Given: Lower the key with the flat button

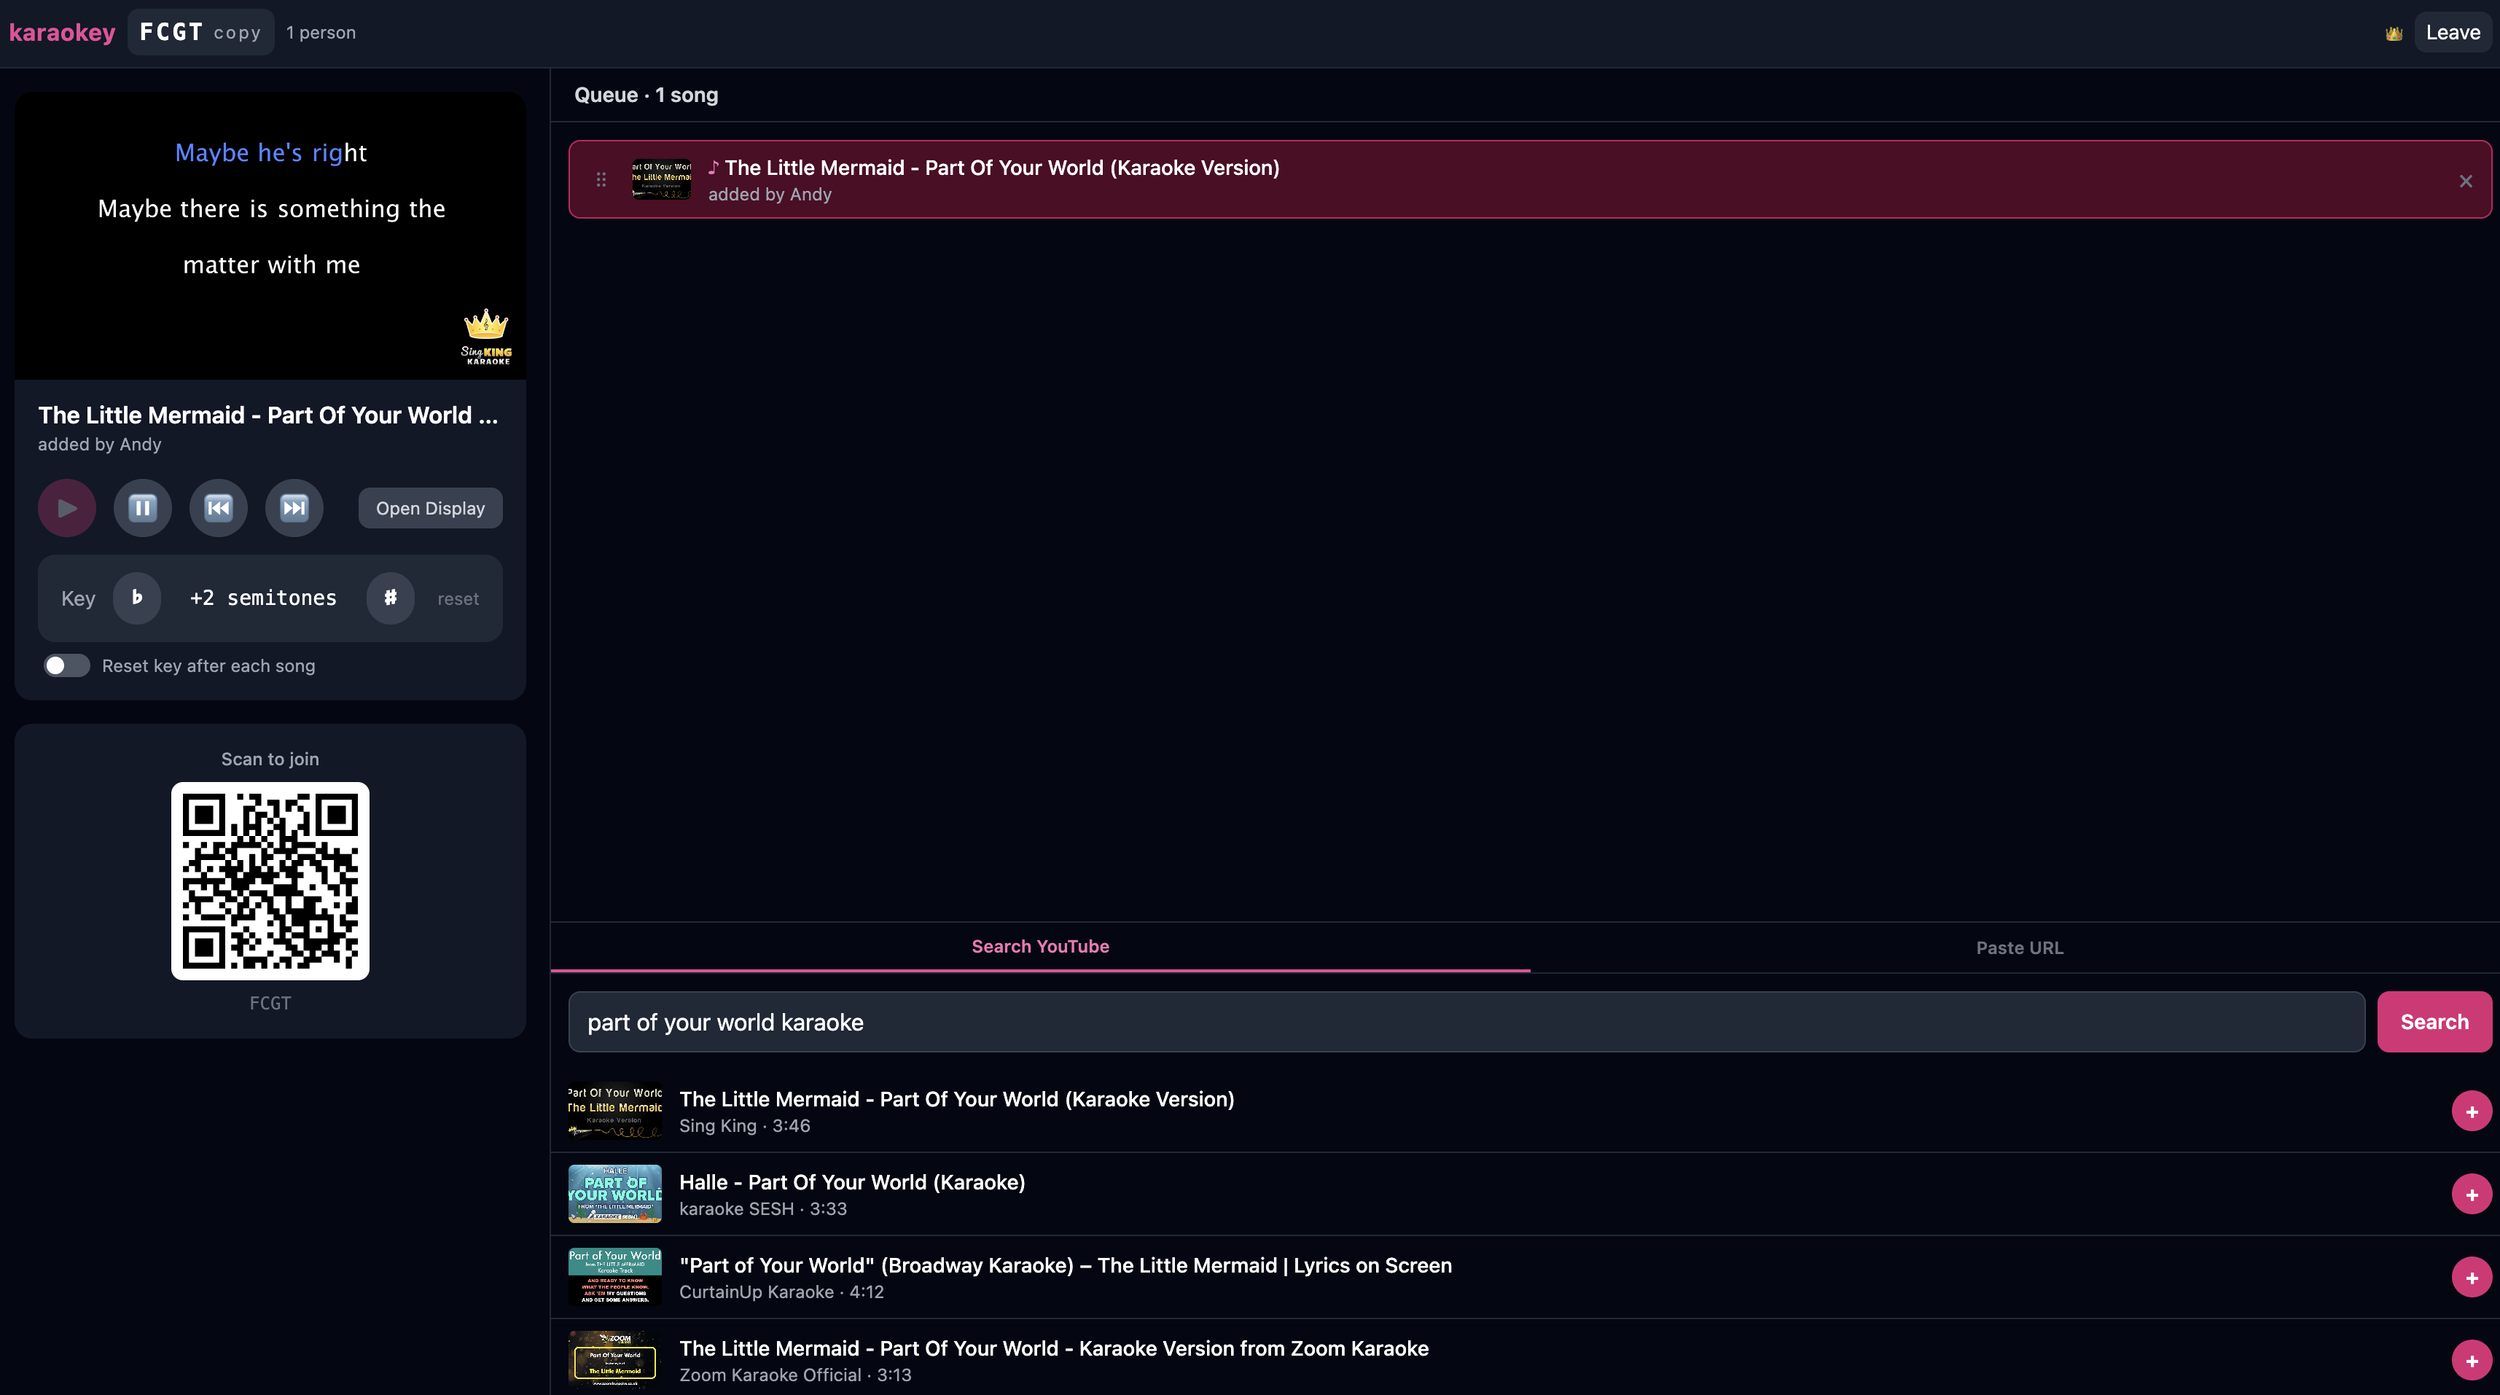Looking at the screenshot, I should click(137, 598).
